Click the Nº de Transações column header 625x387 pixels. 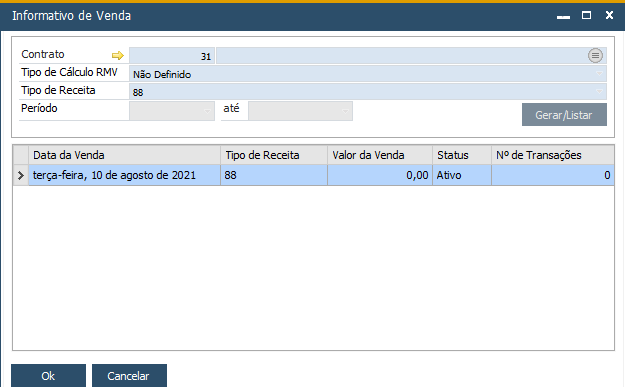coord(552,155)
